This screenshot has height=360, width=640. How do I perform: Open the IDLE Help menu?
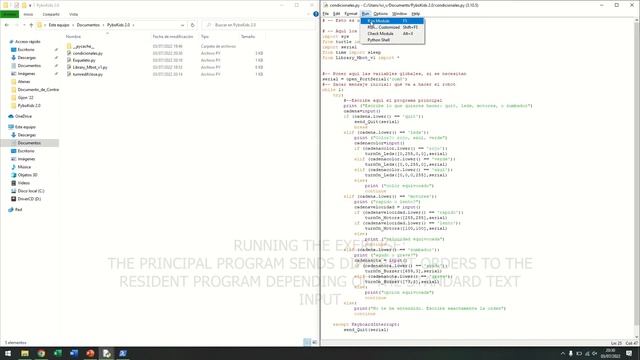[416, 14]
